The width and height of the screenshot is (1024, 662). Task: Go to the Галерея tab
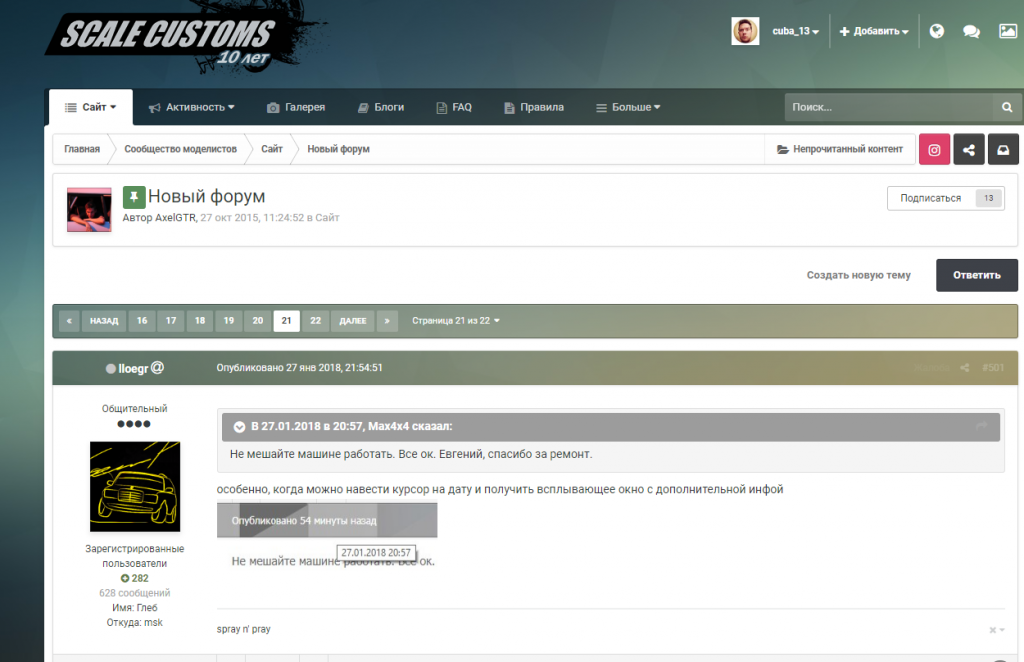296,107
